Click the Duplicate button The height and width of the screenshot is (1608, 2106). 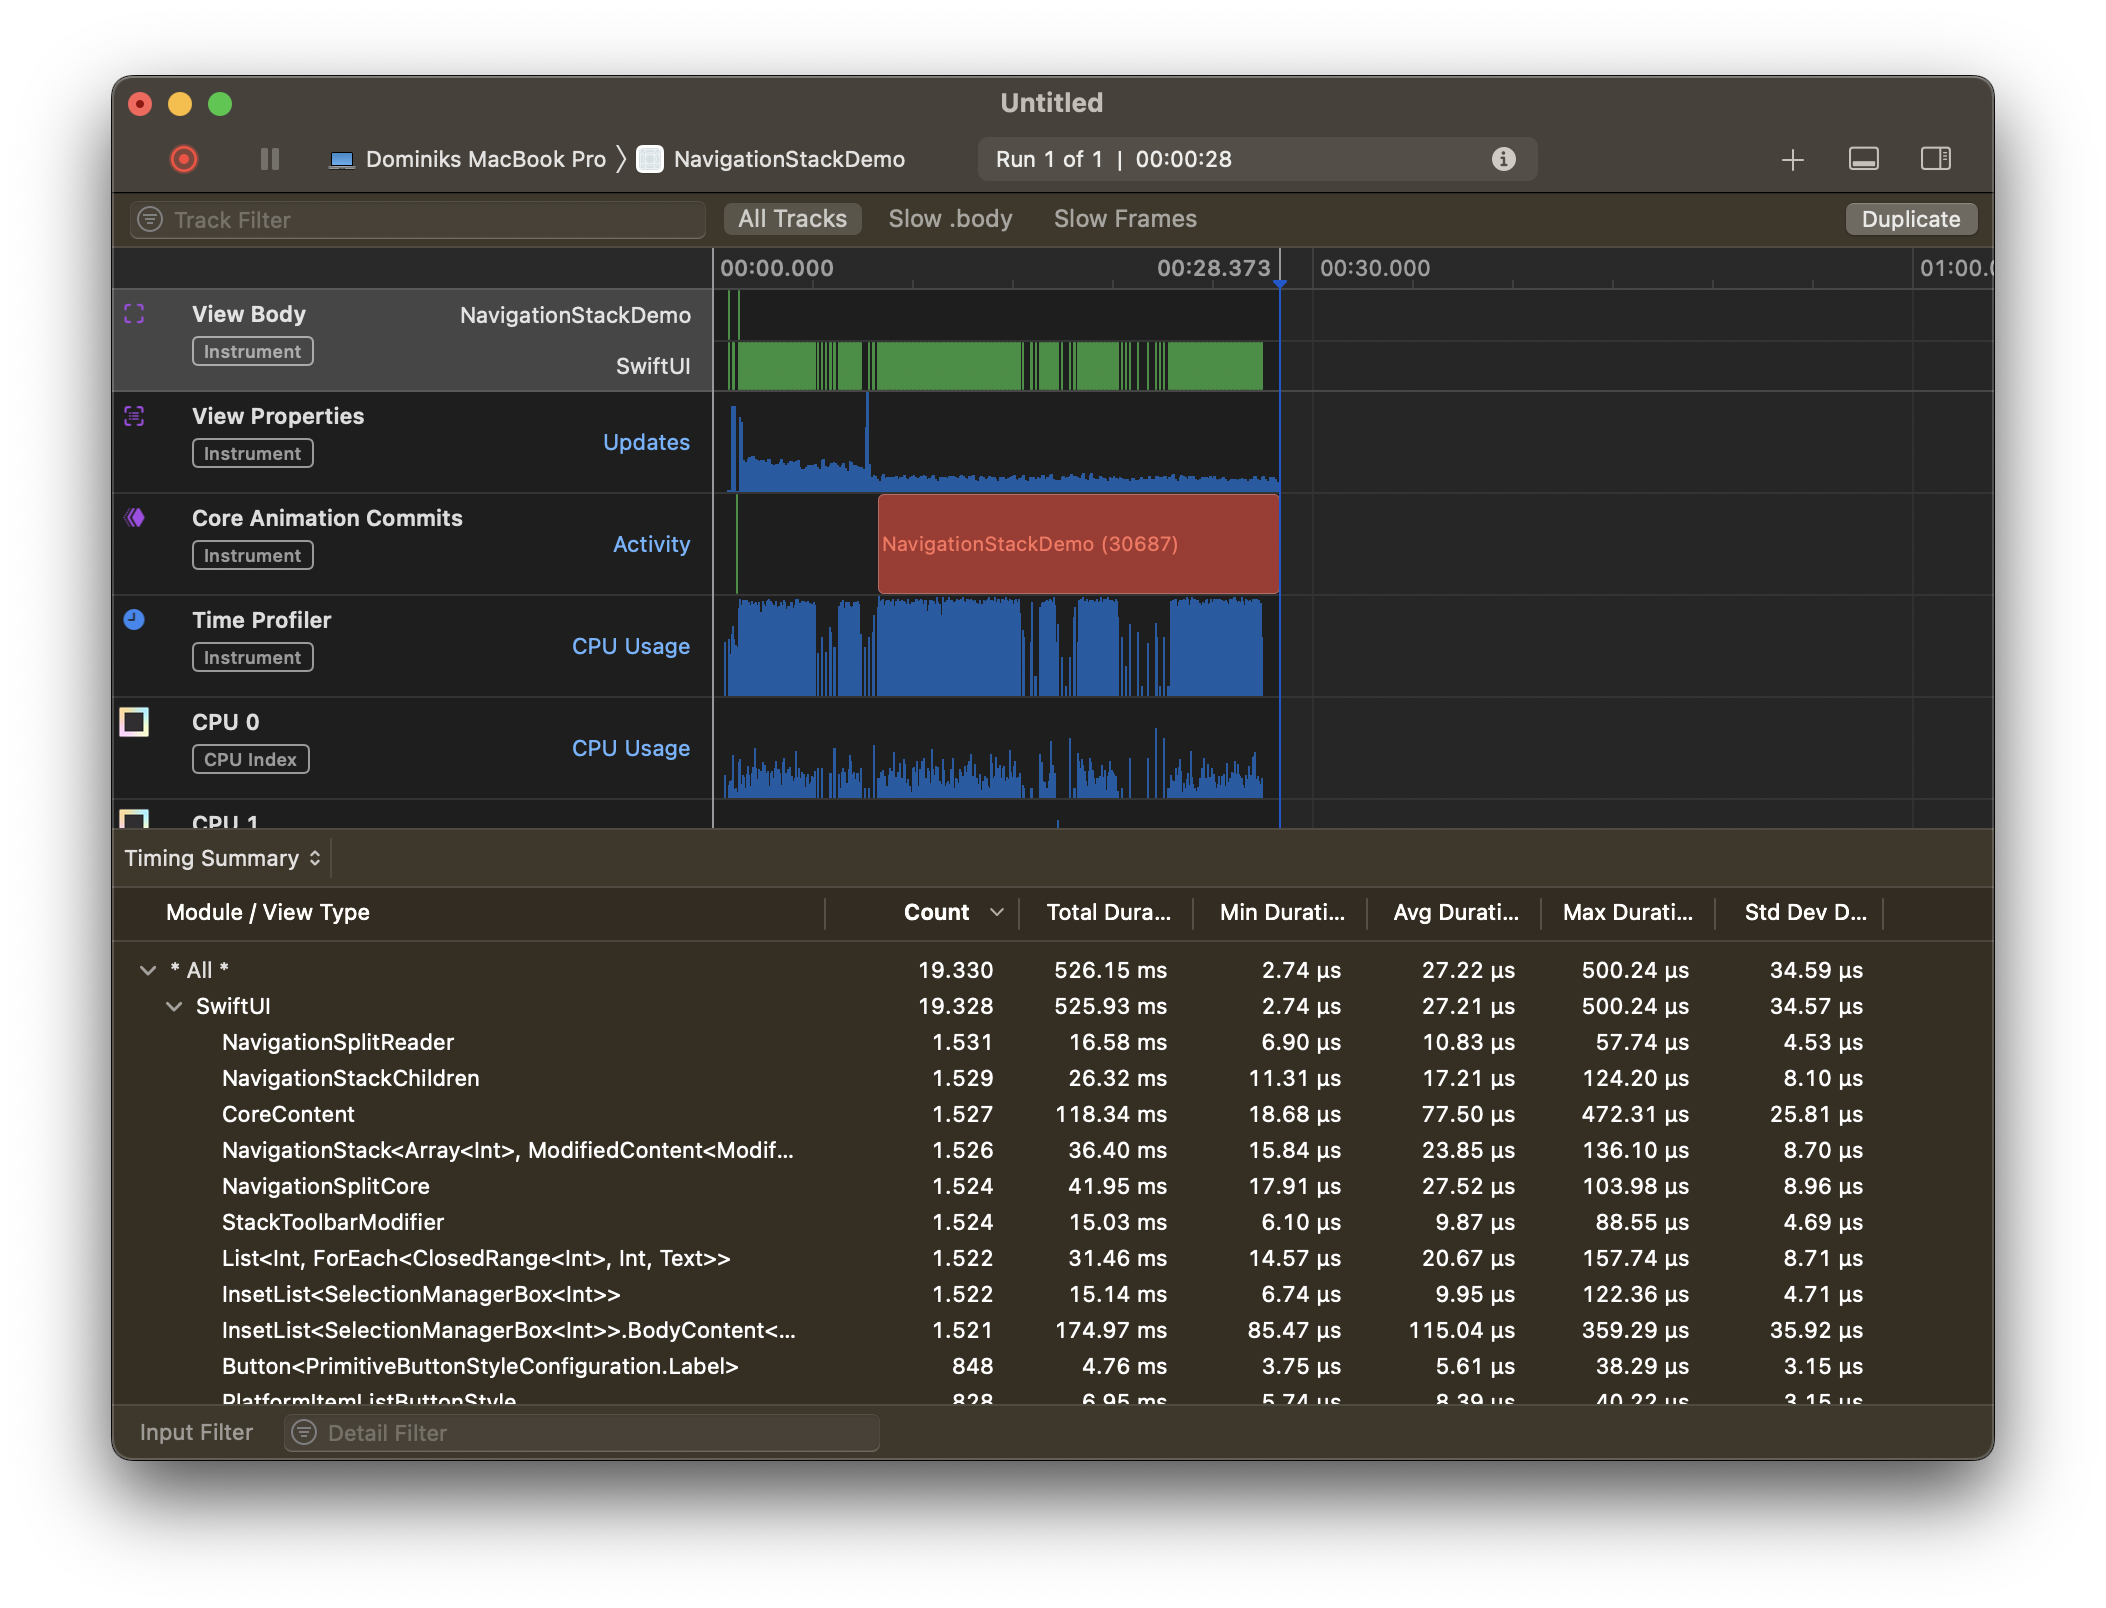(x=1910, y=219)
